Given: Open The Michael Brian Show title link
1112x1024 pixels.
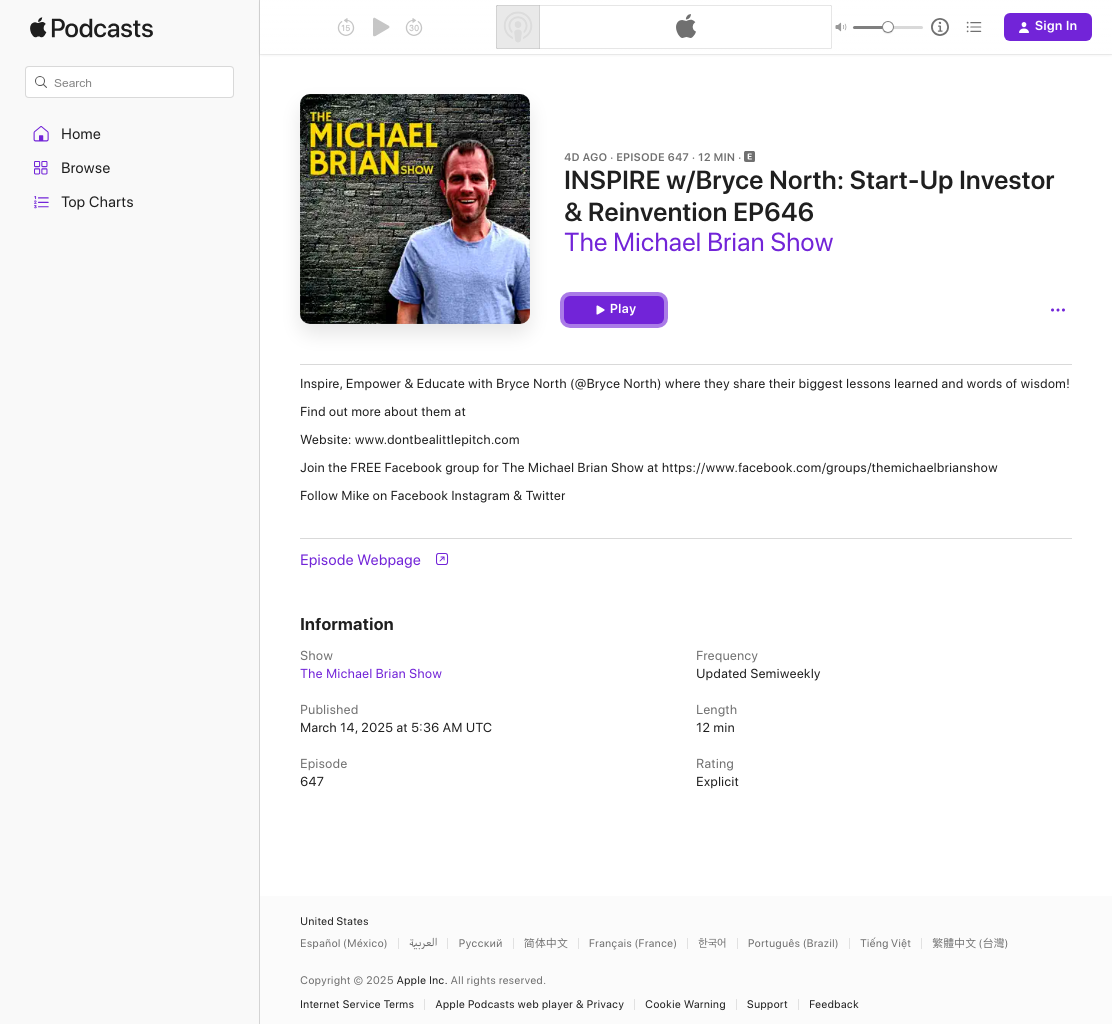Looking at the screenshot, I should pyautogui.click(x=698, y=243).
